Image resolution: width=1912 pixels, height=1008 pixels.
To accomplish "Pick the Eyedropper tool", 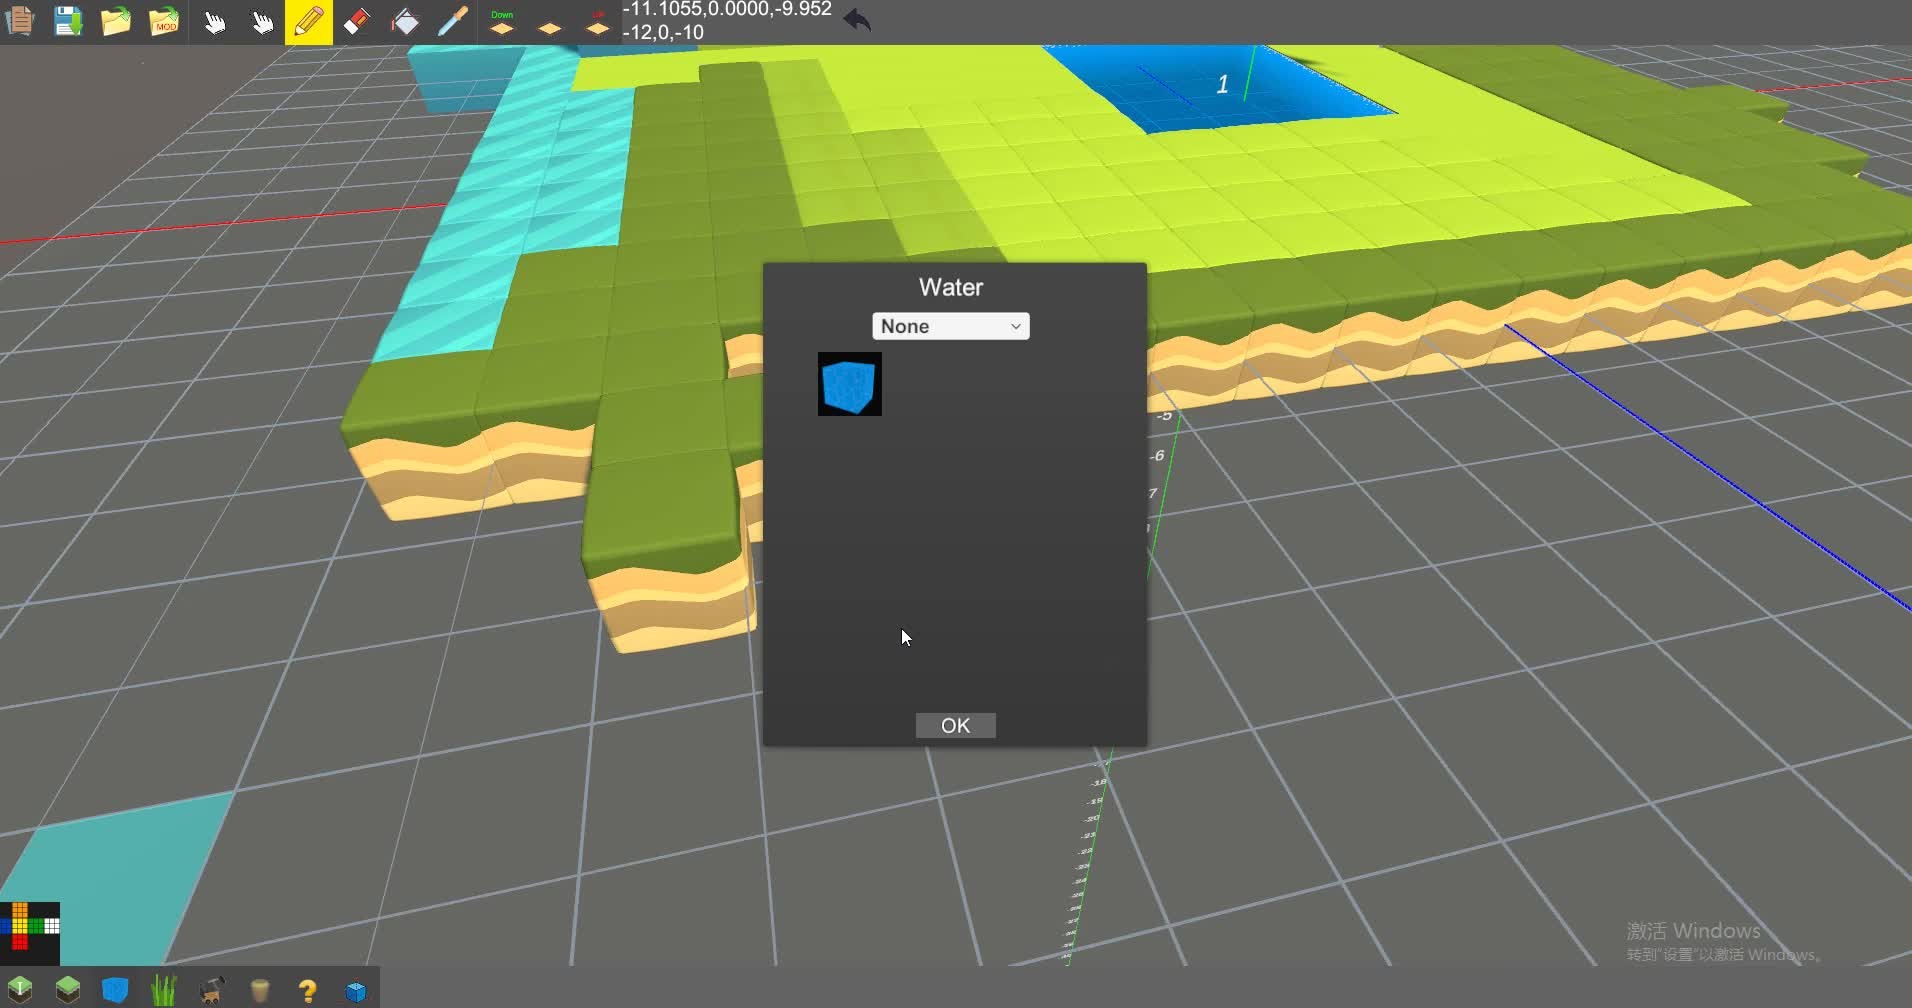I will click(453, 21).
